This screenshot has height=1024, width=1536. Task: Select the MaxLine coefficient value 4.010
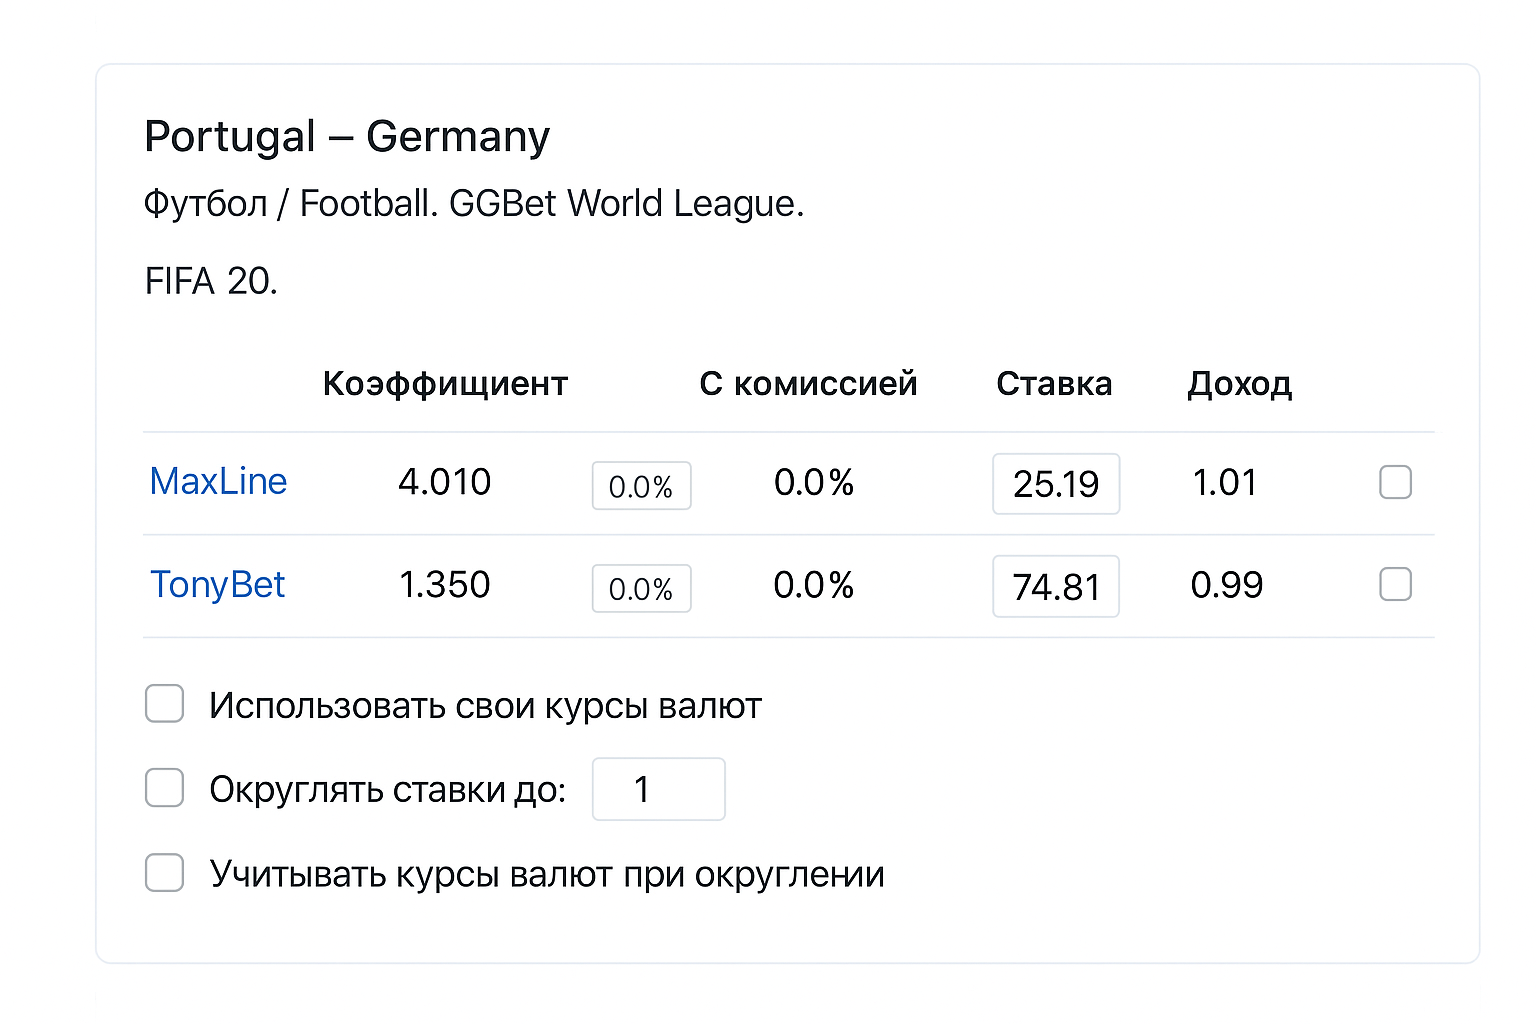445,482
